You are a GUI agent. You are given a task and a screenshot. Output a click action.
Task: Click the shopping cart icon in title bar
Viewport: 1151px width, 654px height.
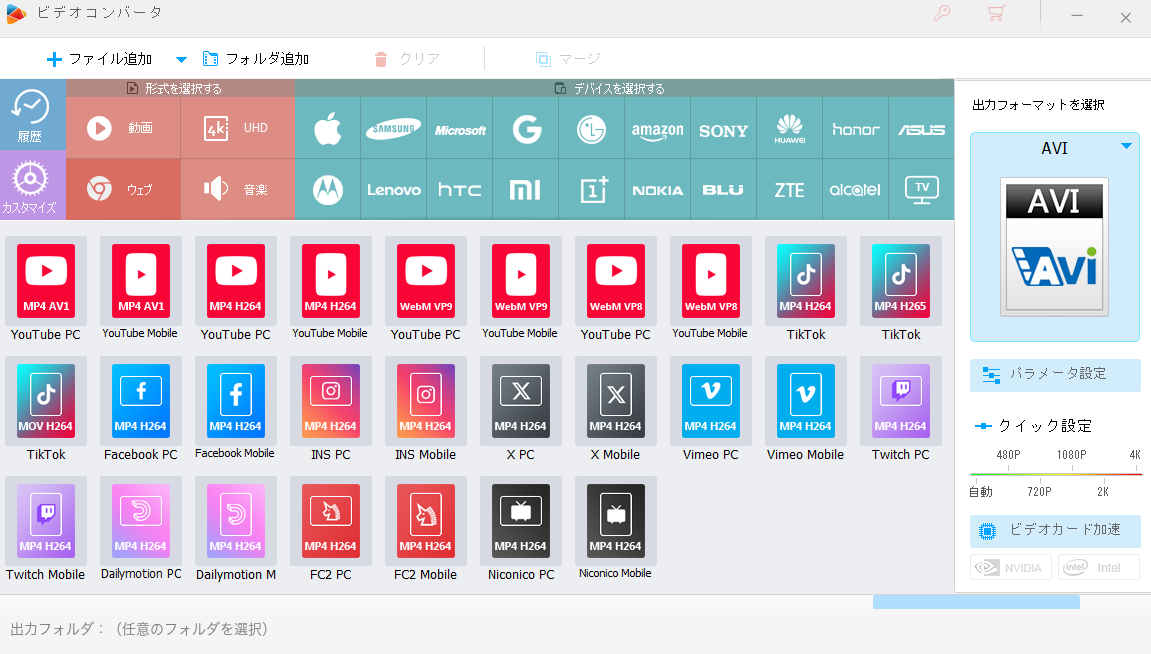(x=996, y=14)
